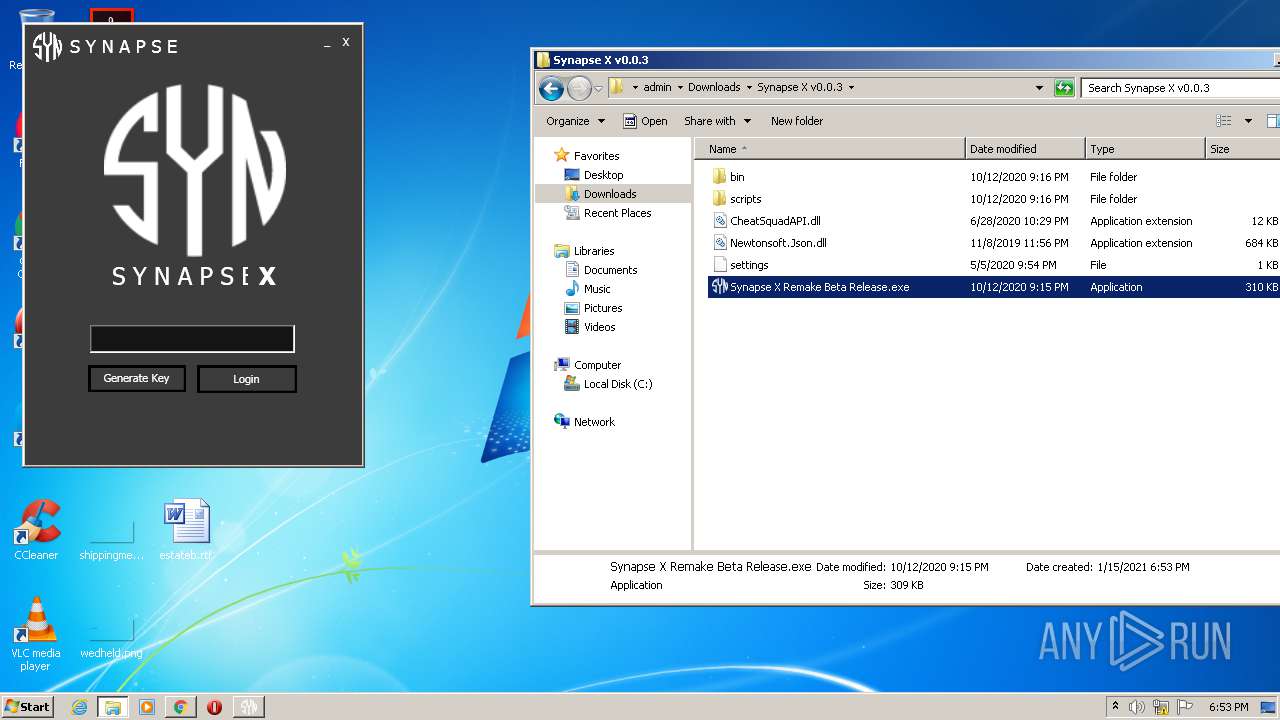Click the Login button in Synapse

tap(247, 379)
